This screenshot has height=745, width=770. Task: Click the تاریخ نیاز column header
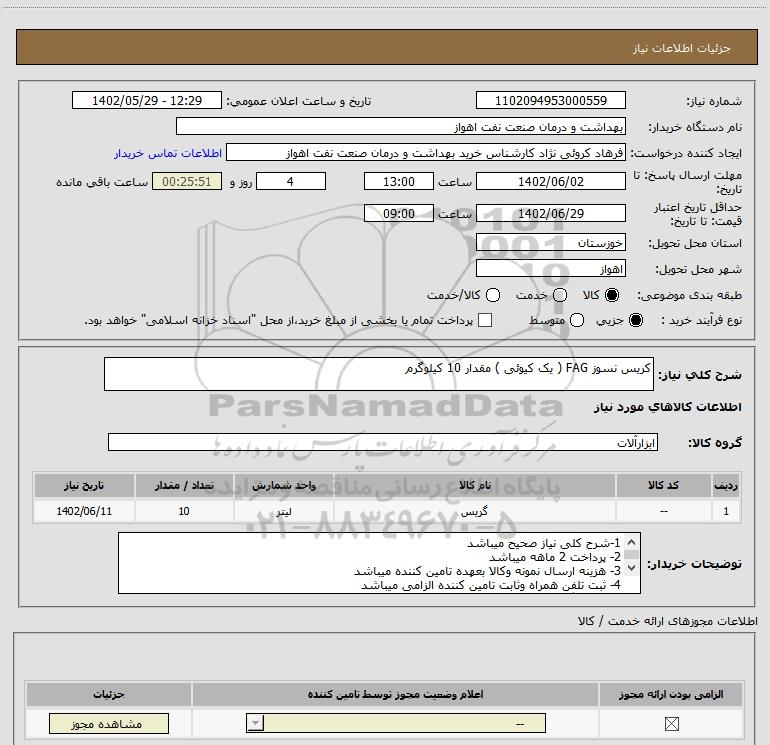84,486
